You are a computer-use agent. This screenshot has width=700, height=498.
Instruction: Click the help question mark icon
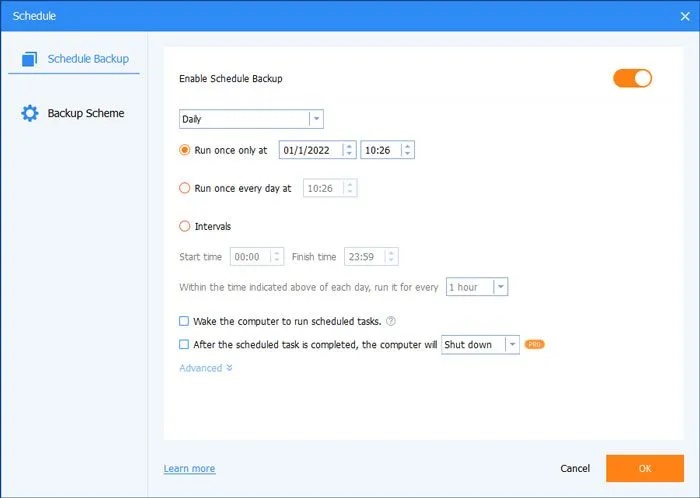[x=391, y=321]
